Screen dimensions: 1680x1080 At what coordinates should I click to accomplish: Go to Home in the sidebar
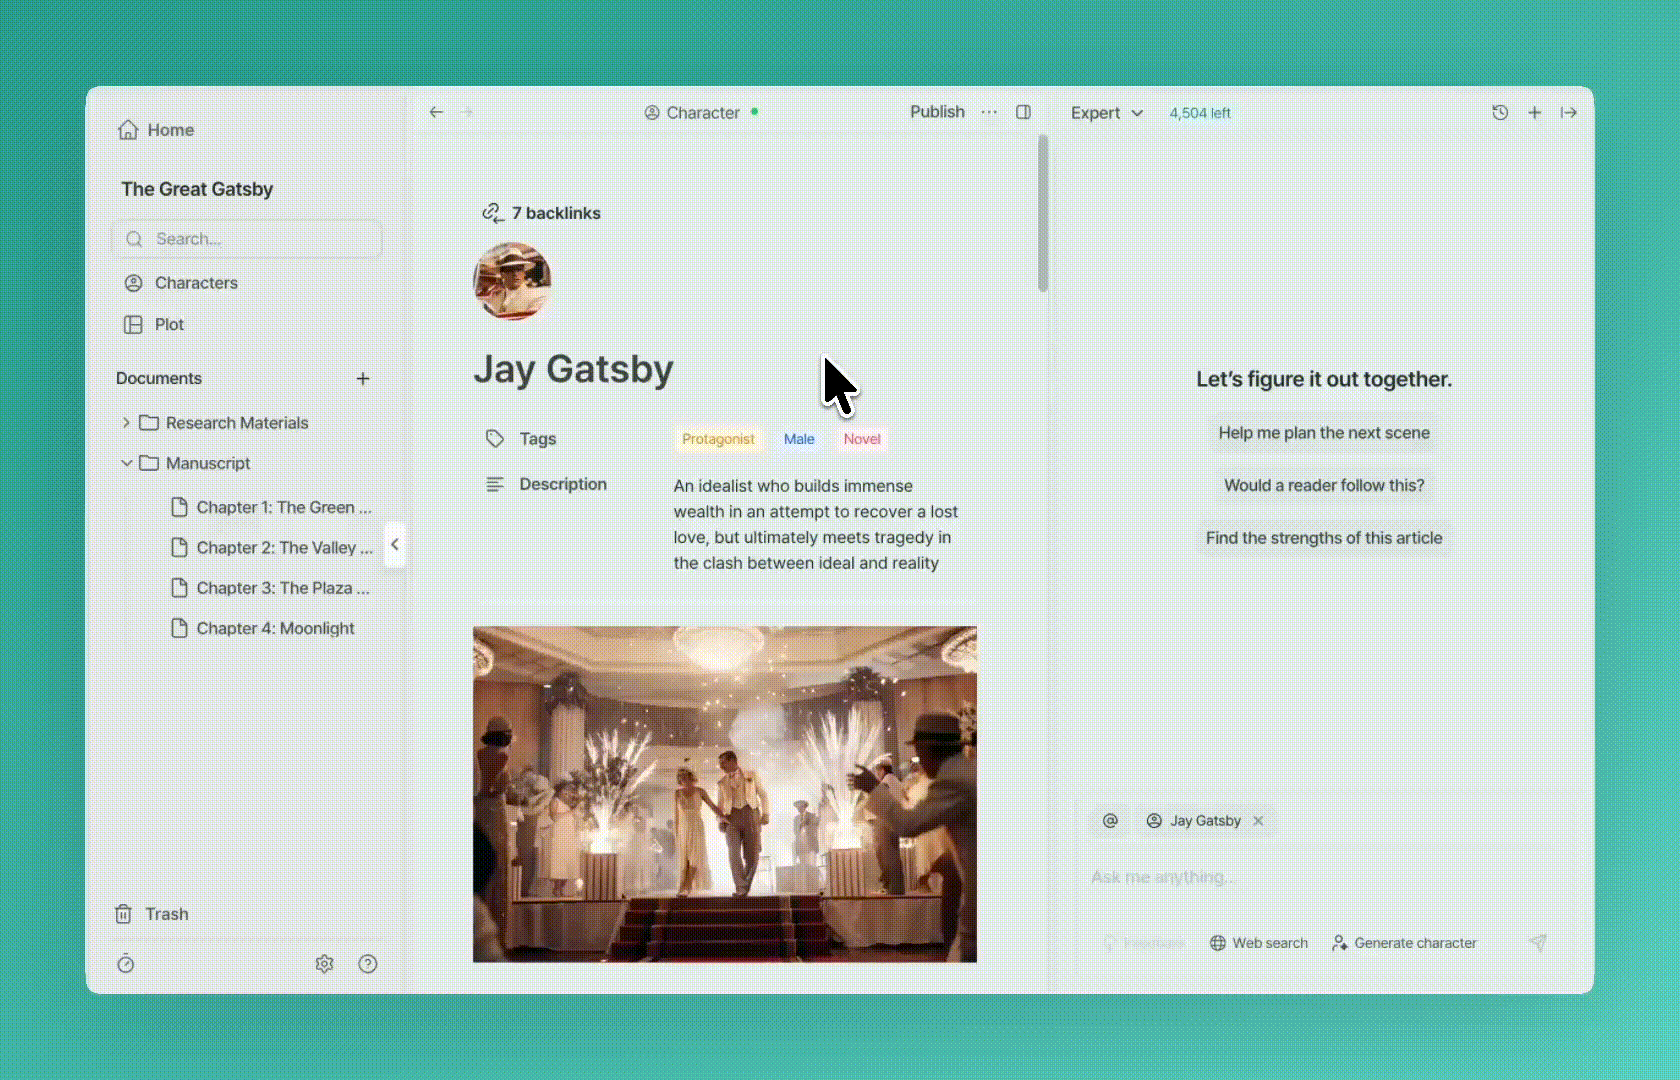click(156, 130)
